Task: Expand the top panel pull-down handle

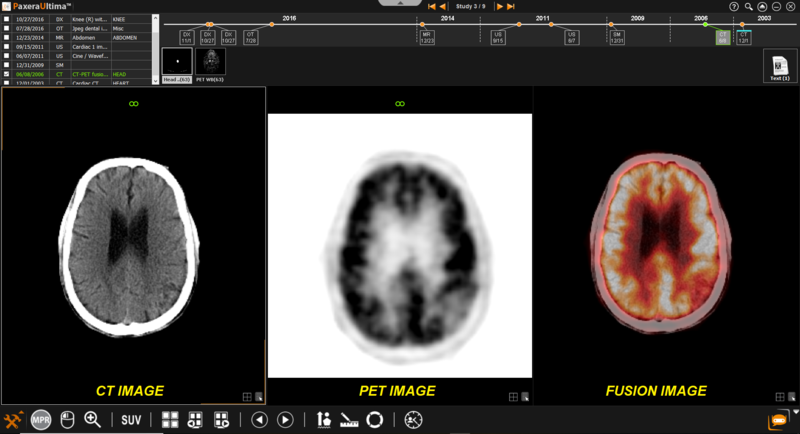Action: click(400, 4)
